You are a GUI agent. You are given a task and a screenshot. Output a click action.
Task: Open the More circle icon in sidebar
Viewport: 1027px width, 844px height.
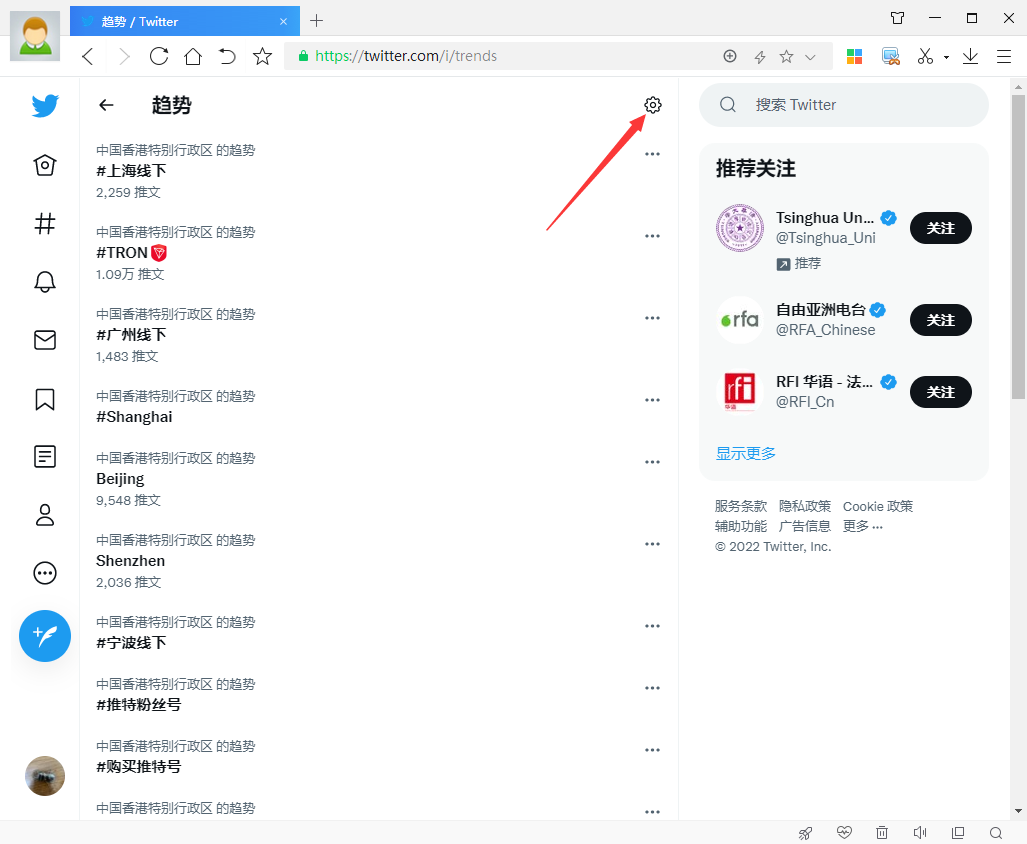[45, 573]
